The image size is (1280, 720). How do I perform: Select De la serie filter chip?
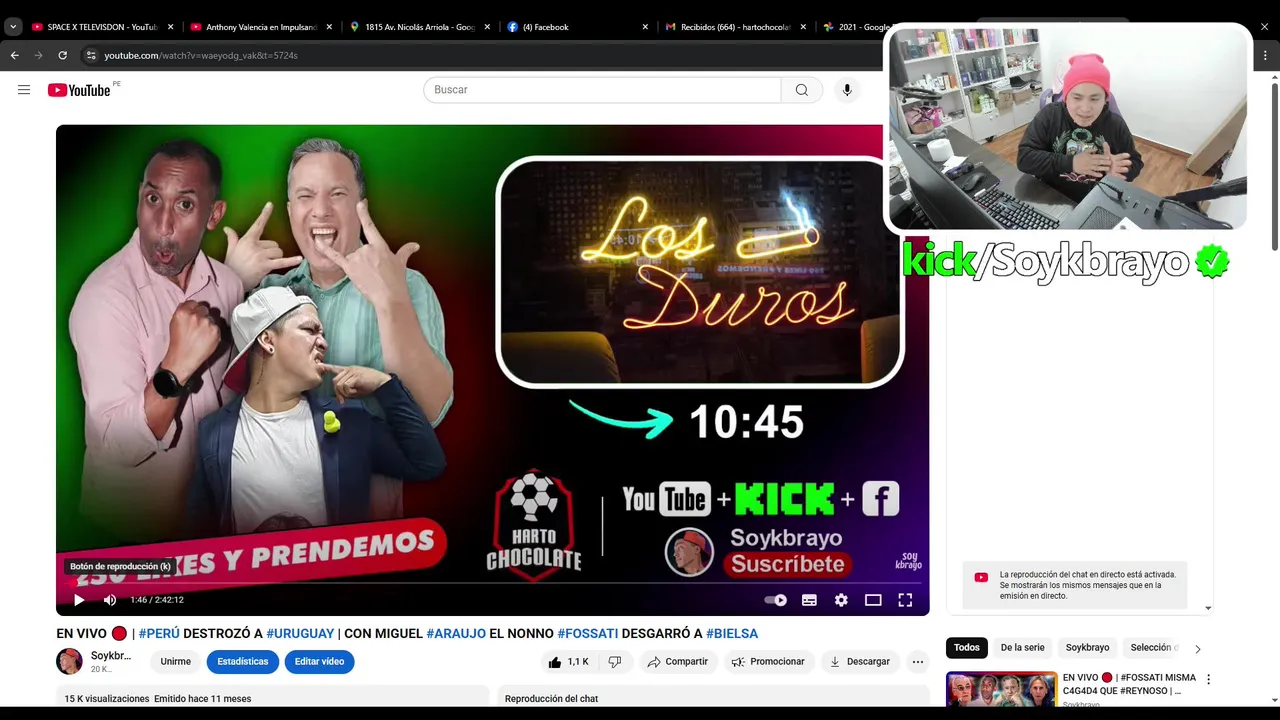(x=1022, y=648)
